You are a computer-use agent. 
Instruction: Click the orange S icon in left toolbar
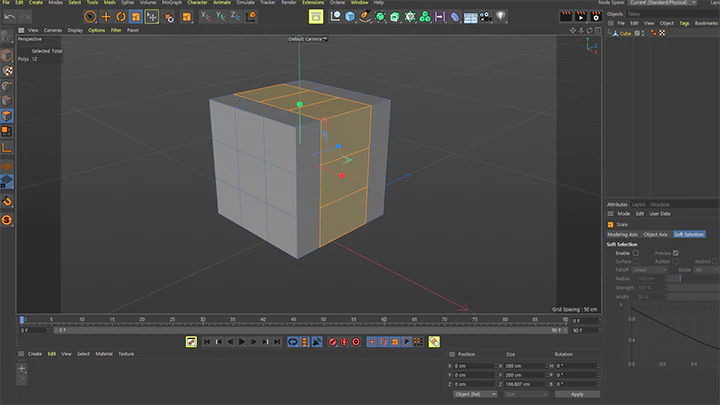click(7, 220)
